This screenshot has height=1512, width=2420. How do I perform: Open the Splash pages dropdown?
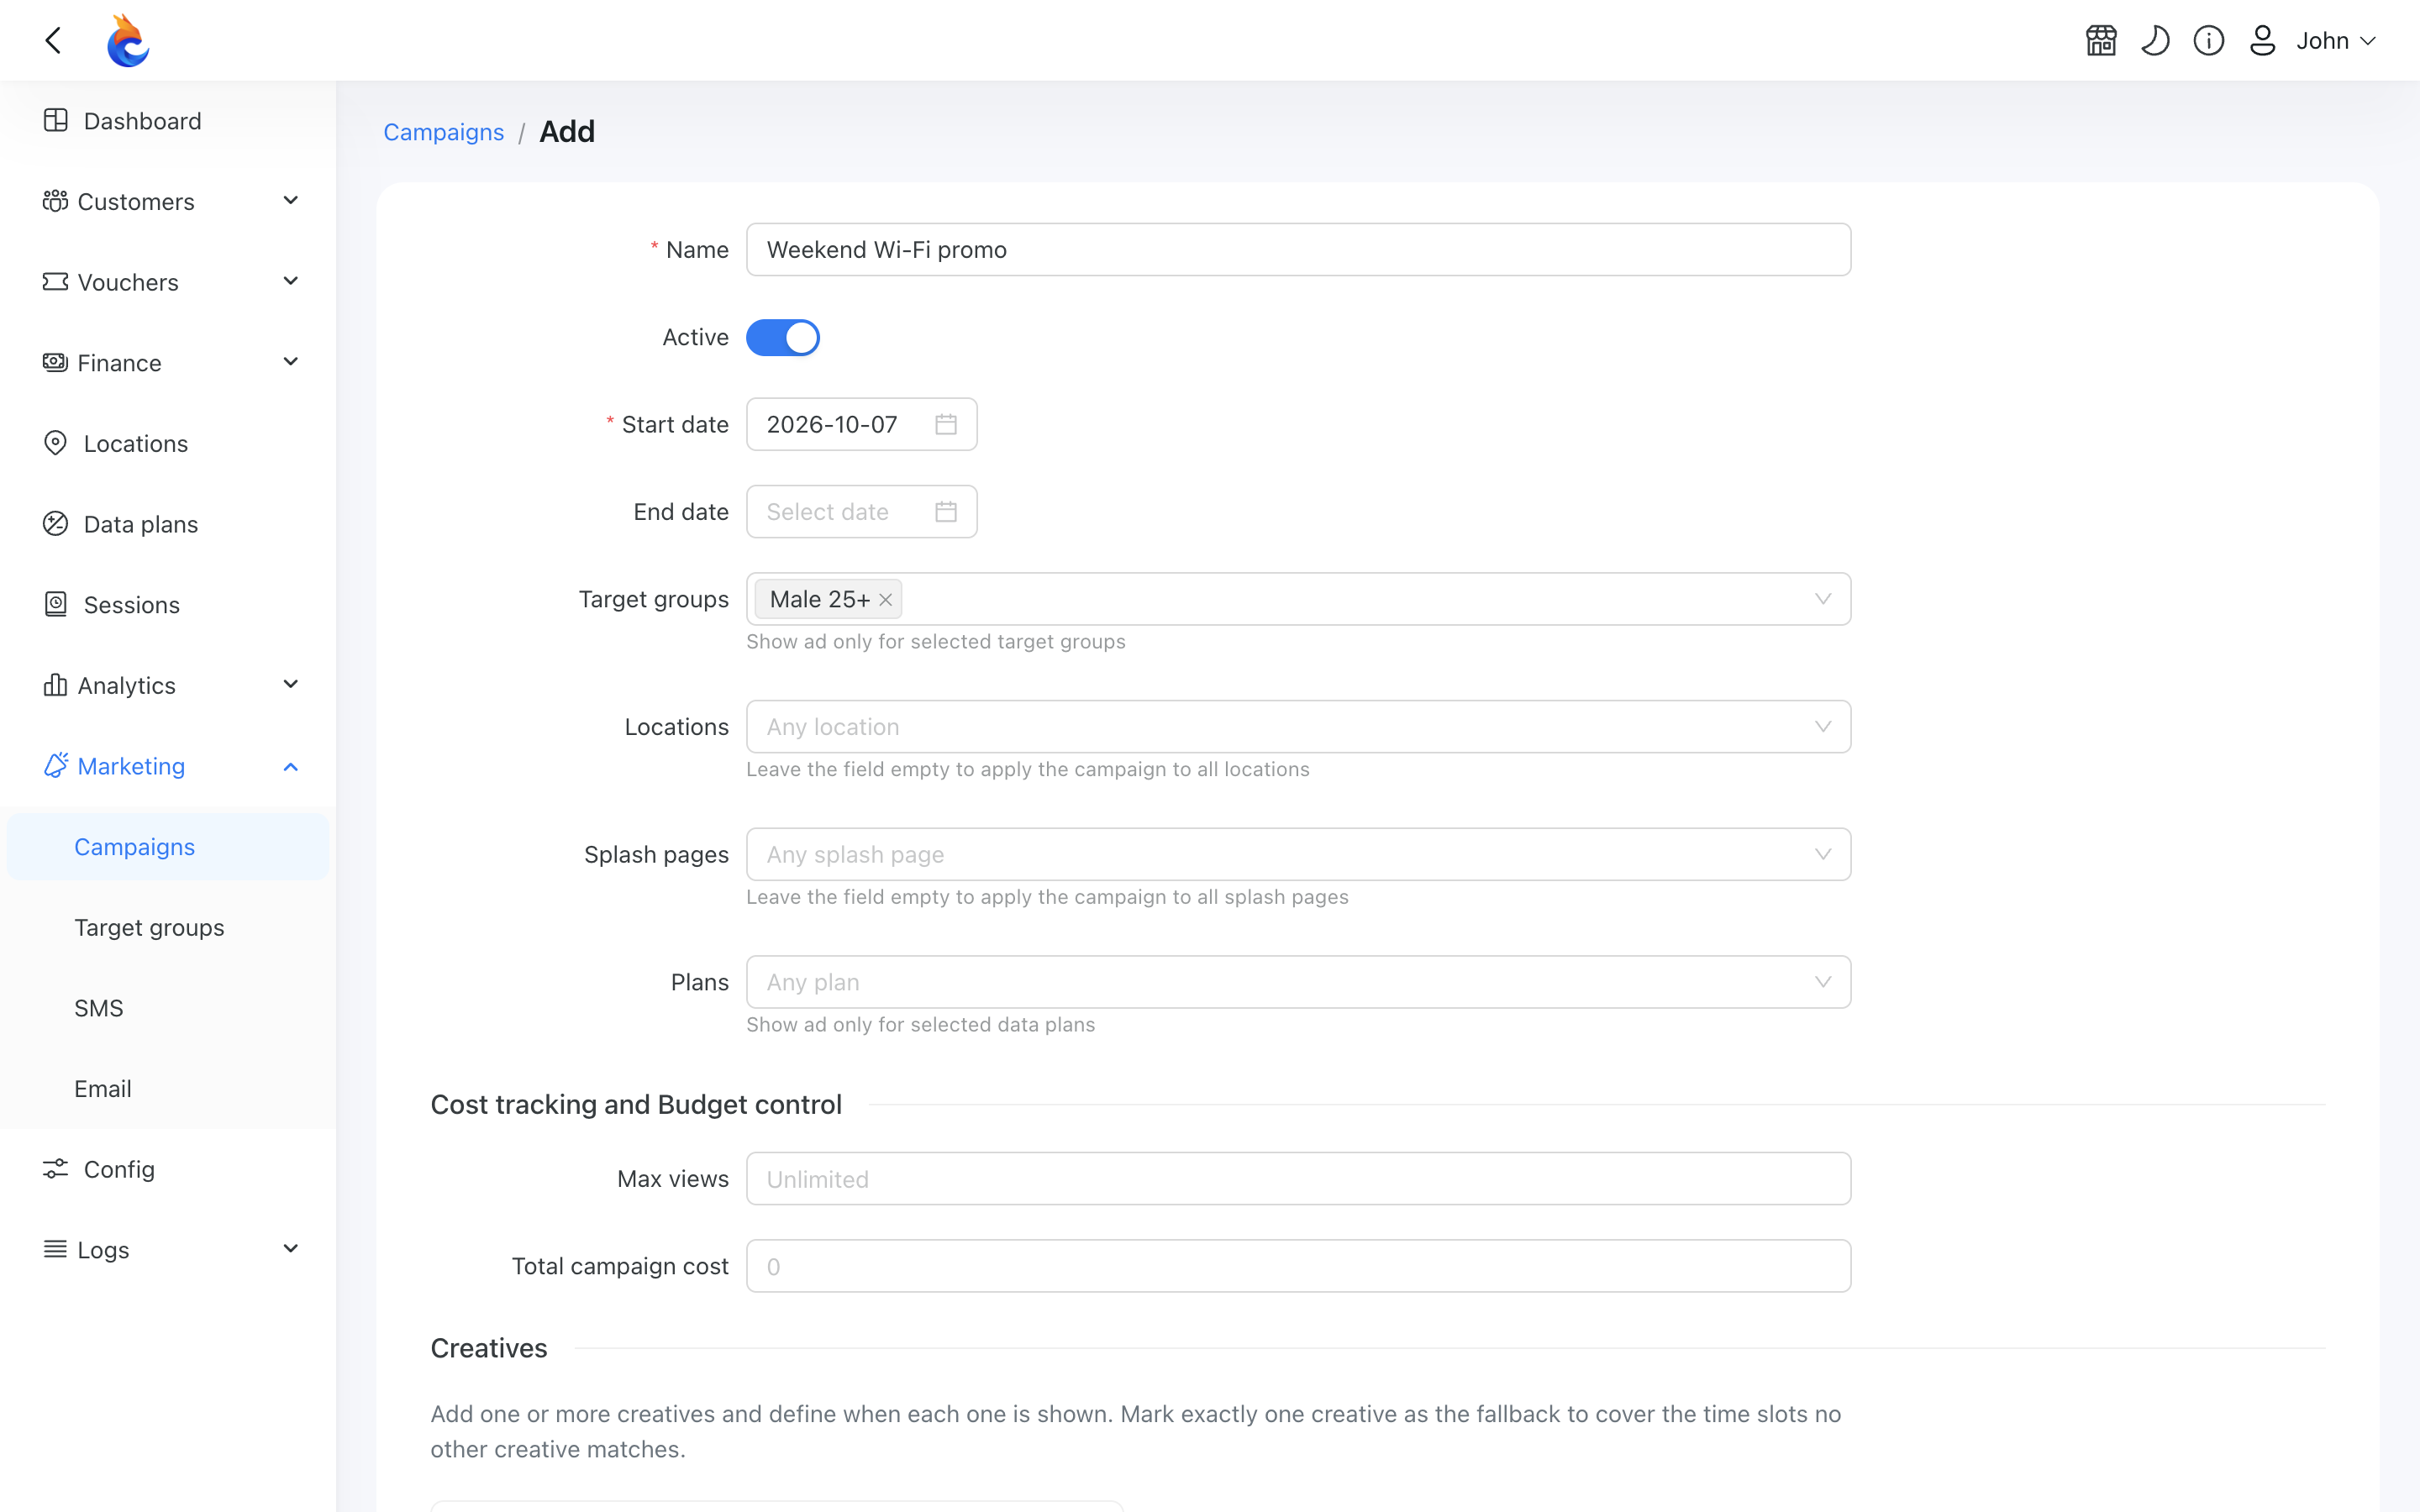(x=1298, y=854)
